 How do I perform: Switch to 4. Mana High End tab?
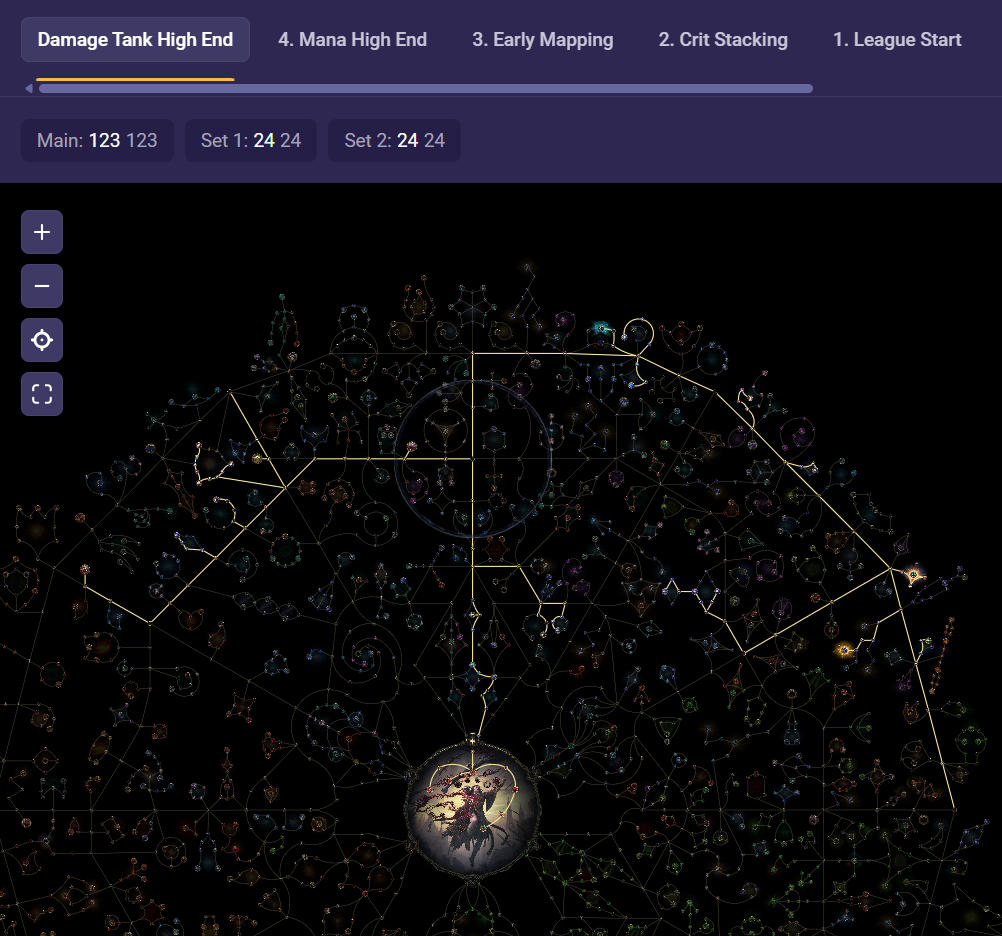pos(352,40)
